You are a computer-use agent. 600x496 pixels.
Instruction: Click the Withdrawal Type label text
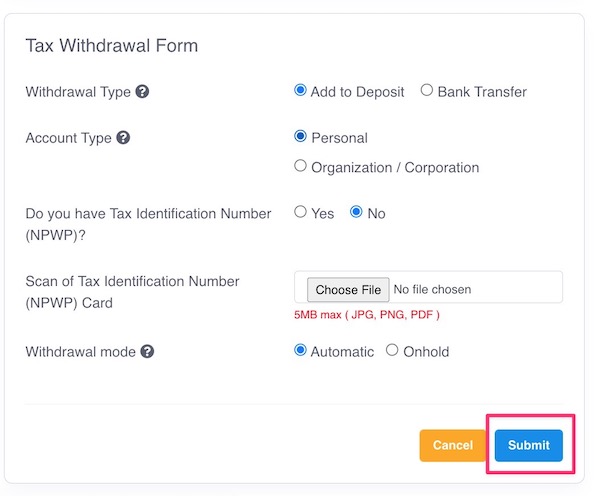click(x=78, y=92)
